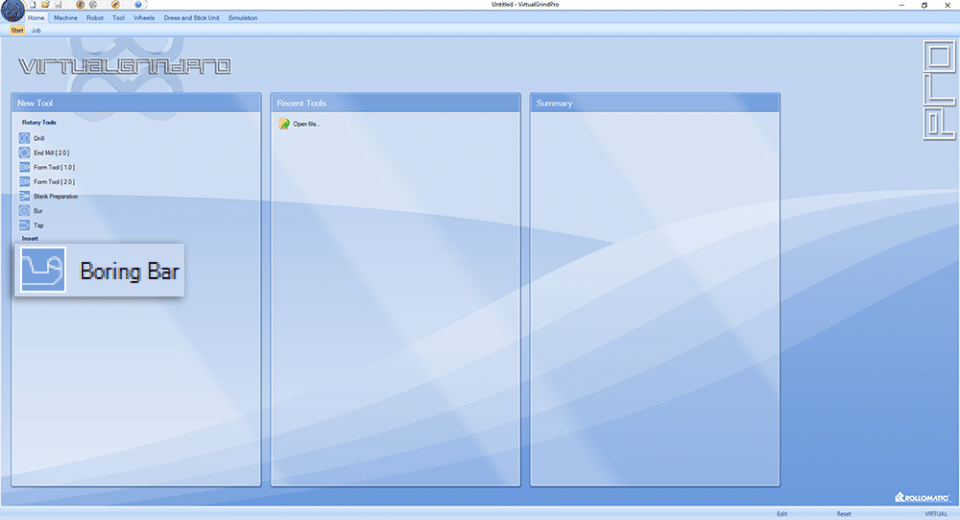Create a new End Mill [2.0] tool

point(51,153)
